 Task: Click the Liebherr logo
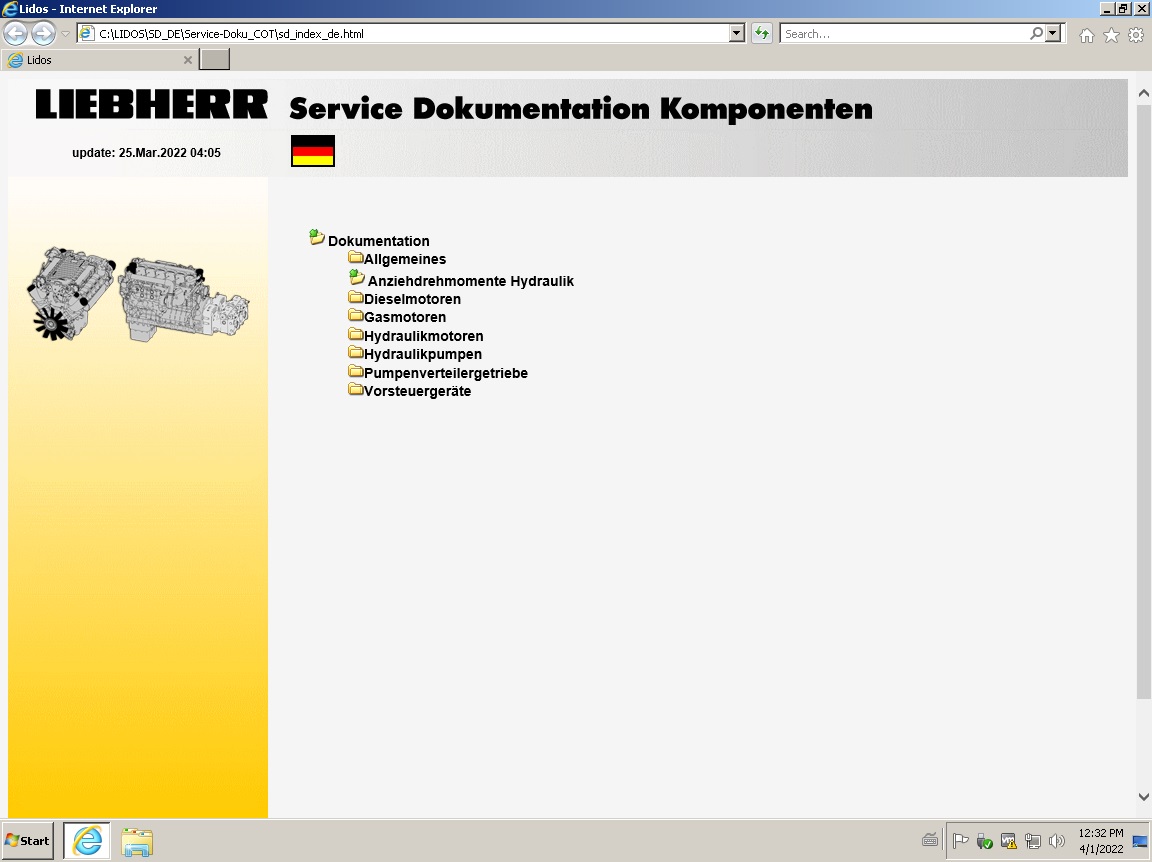tap(152, 104)
